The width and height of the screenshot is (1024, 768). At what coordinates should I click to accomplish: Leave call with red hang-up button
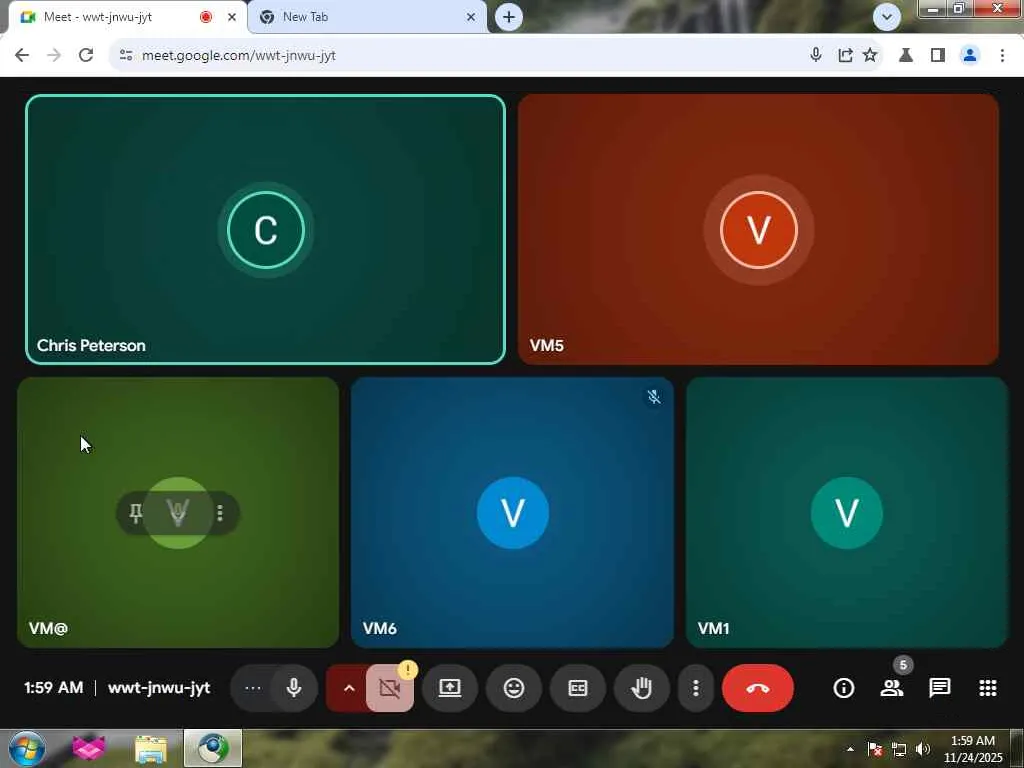758,688
